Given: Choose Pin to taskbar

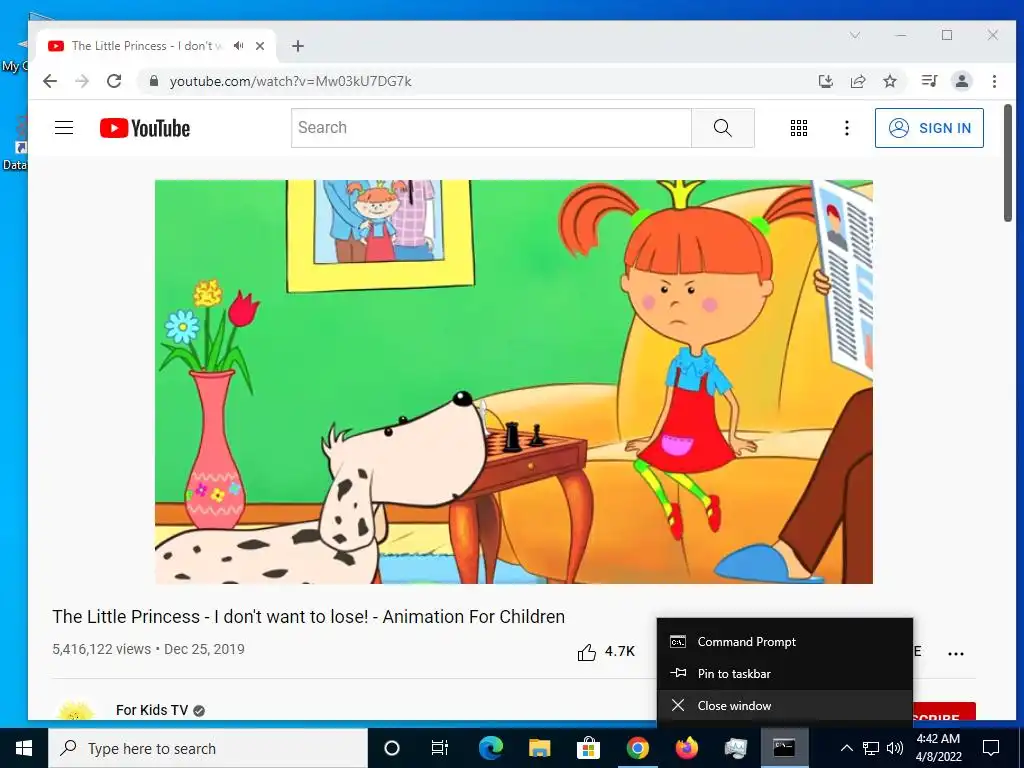Looking at the screenshot, I should point(785,674).
